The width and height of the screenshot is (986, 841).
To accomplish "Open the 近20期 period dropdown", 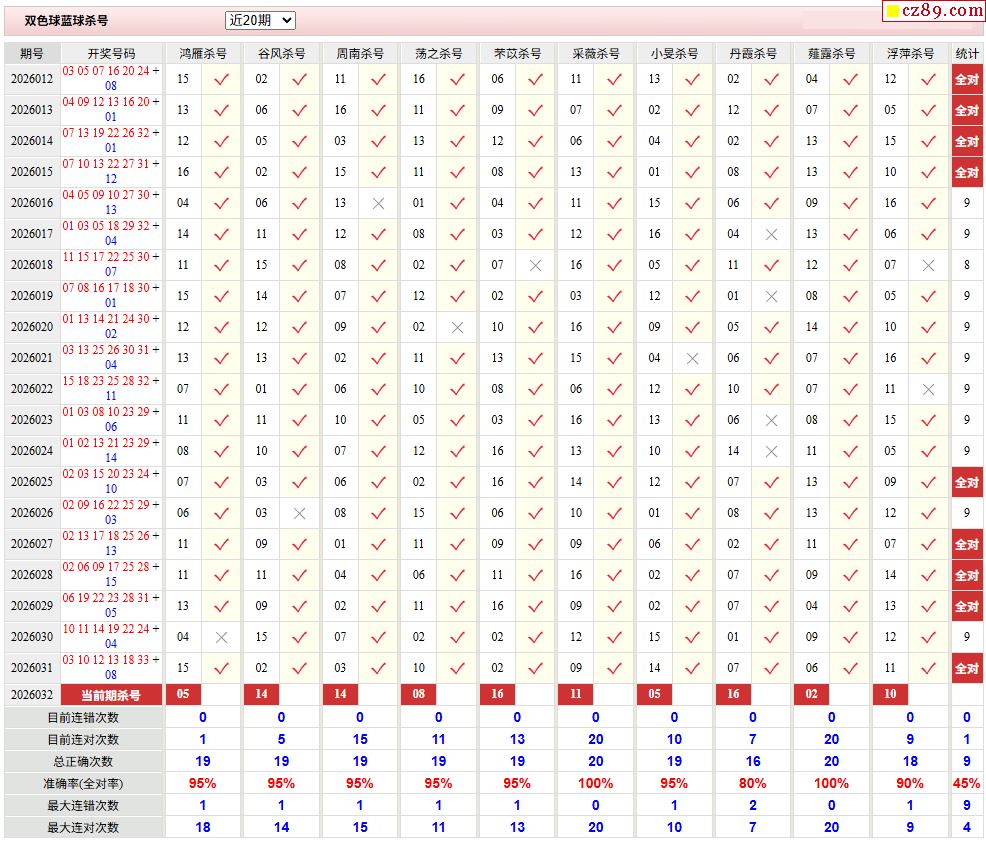I will [x=260, y=20].
